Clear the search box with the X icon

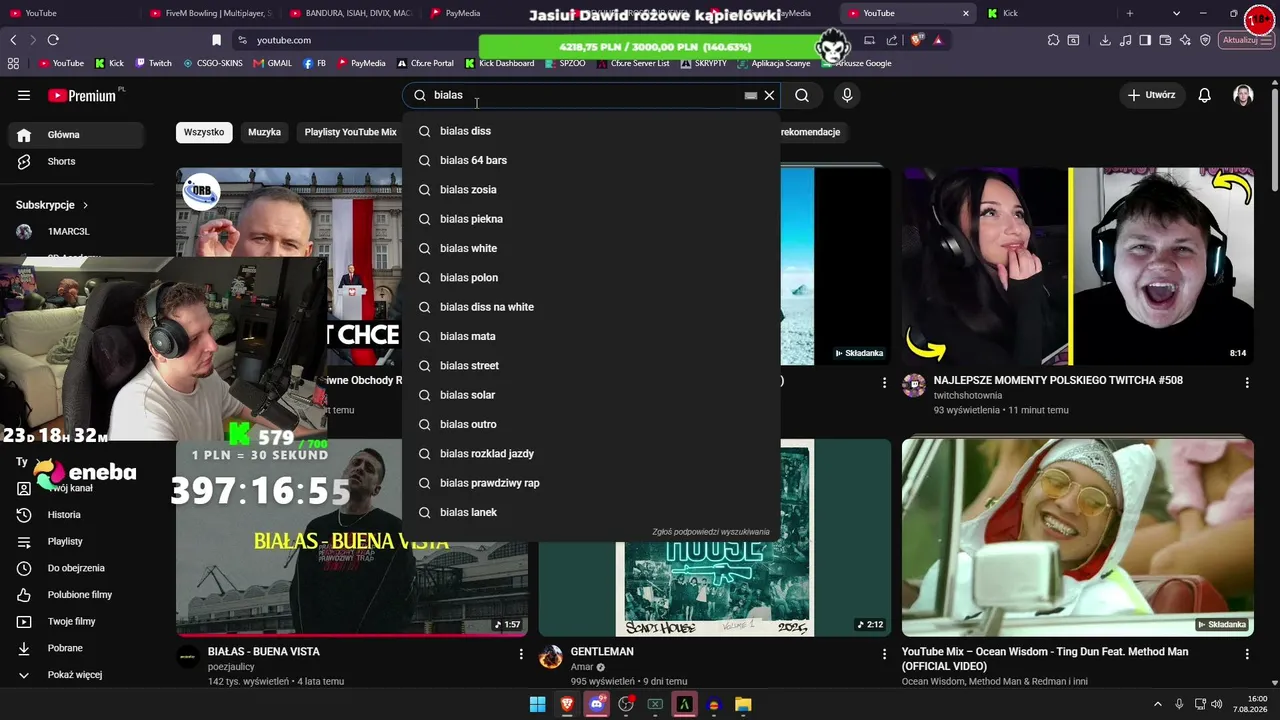pyautogui.click(x=769, y=95)
